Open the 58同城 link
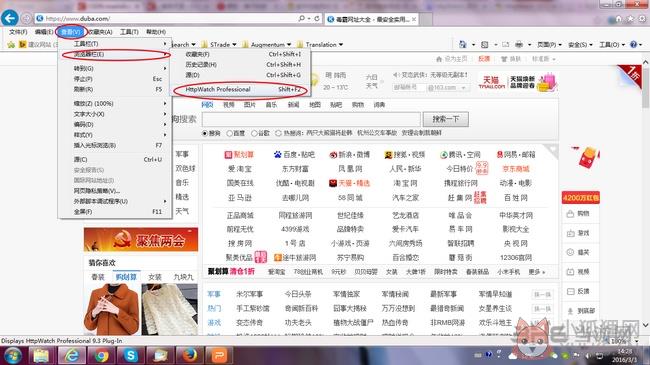Screen dimensions: 650x365 point(350,198)
